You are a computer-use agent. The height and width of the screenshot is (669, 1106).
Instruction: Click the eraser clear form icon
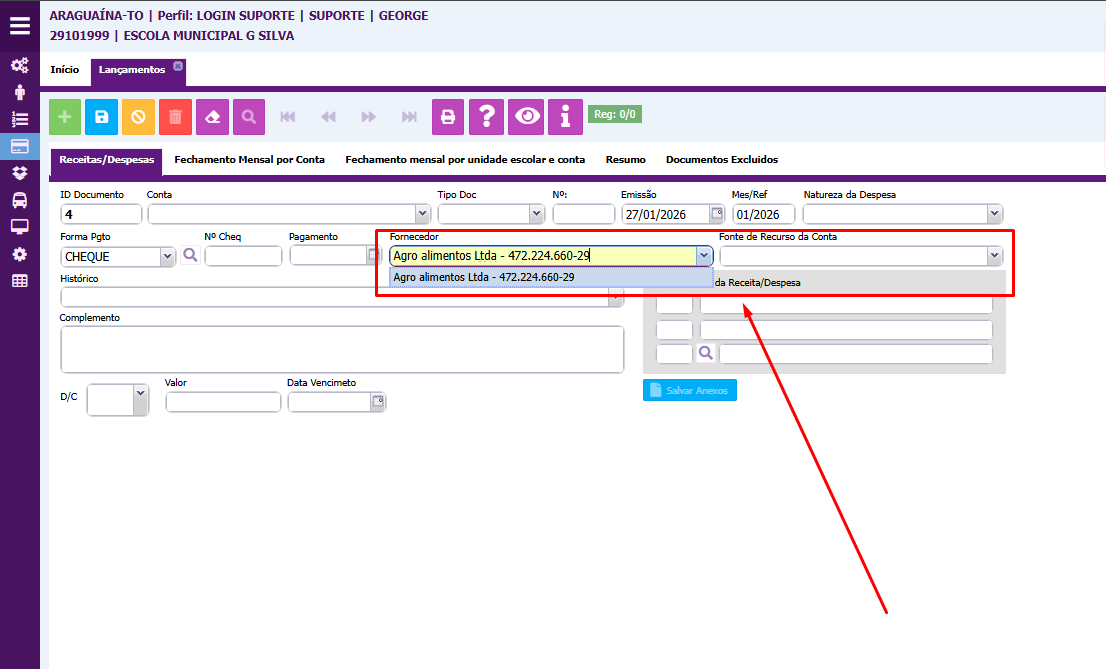point(212,117)
